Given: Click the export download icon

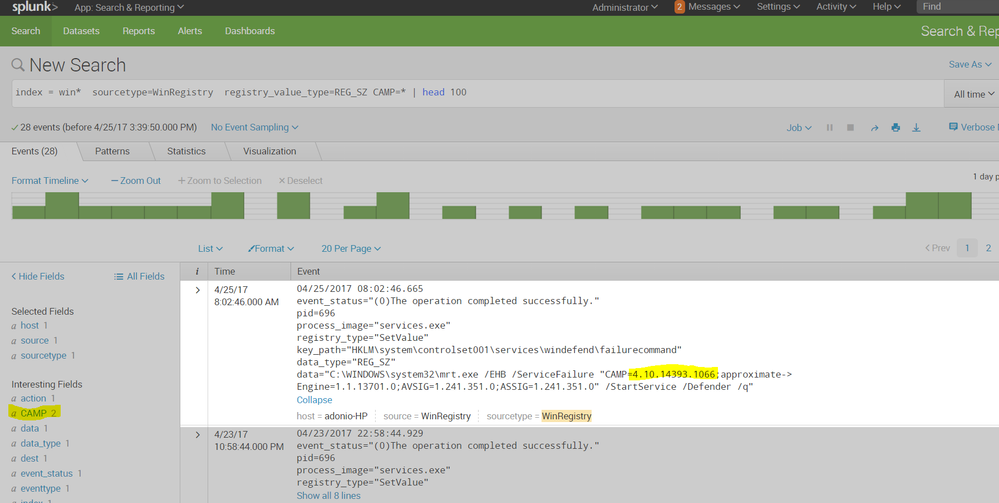Looking at the screenshot, I should pos(916,128).
